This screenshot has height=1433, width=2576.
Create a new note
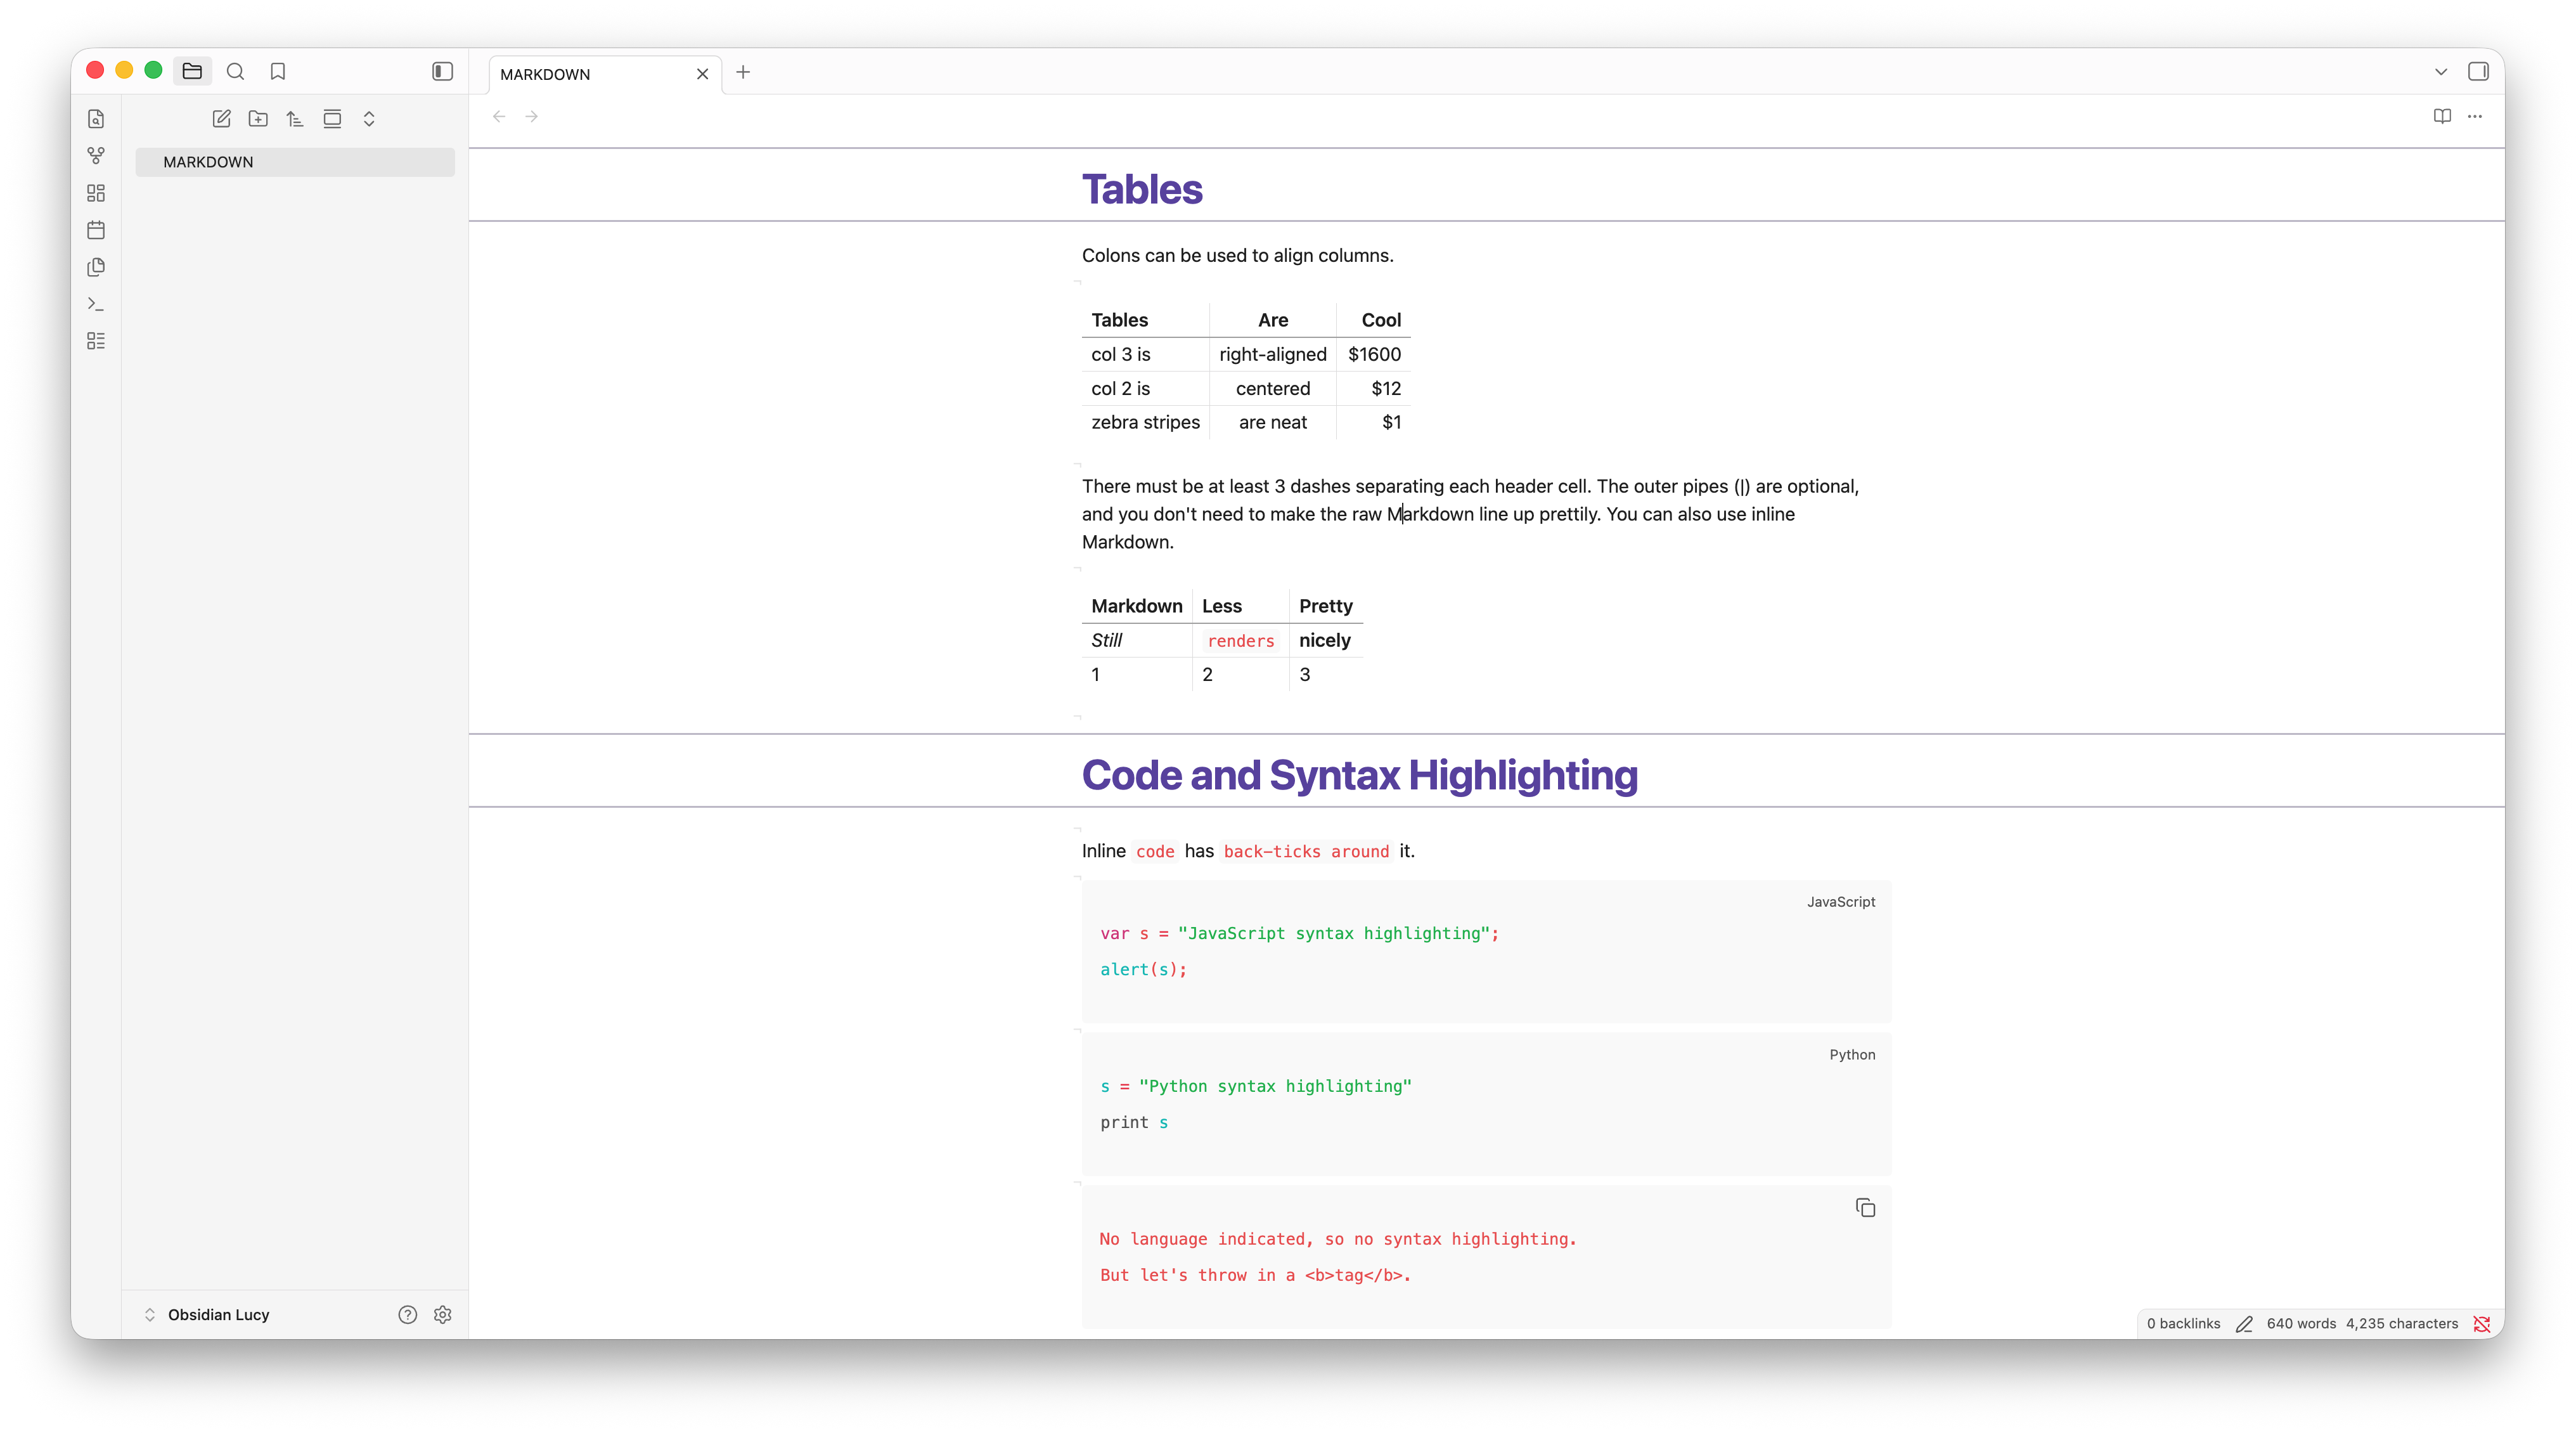[221, 119]
